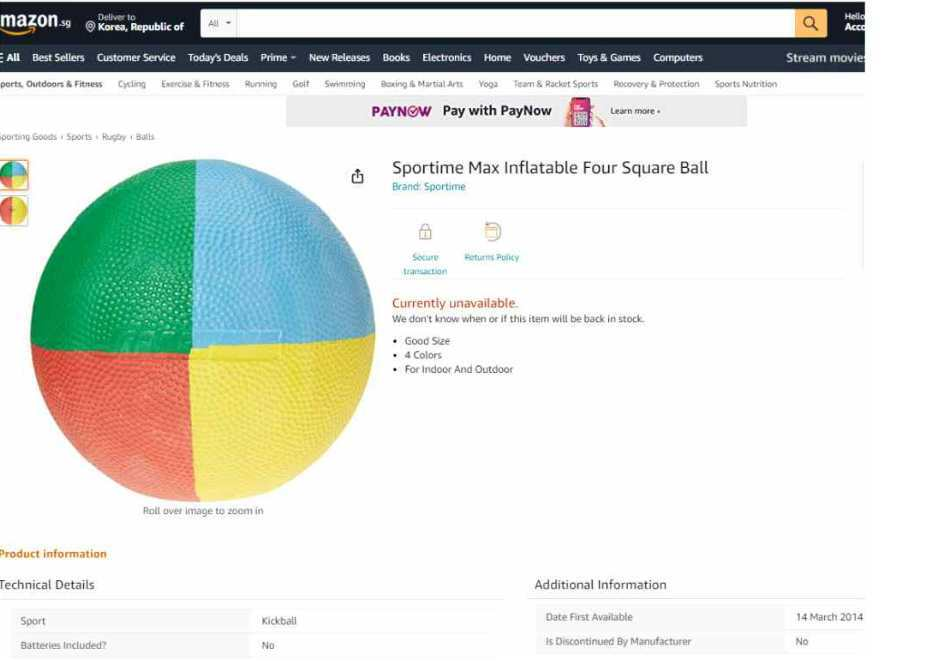Open Yoga sports subcategory
Image resolution: width=927 pixels, height=662 pixels.
(x=488, y=84)
